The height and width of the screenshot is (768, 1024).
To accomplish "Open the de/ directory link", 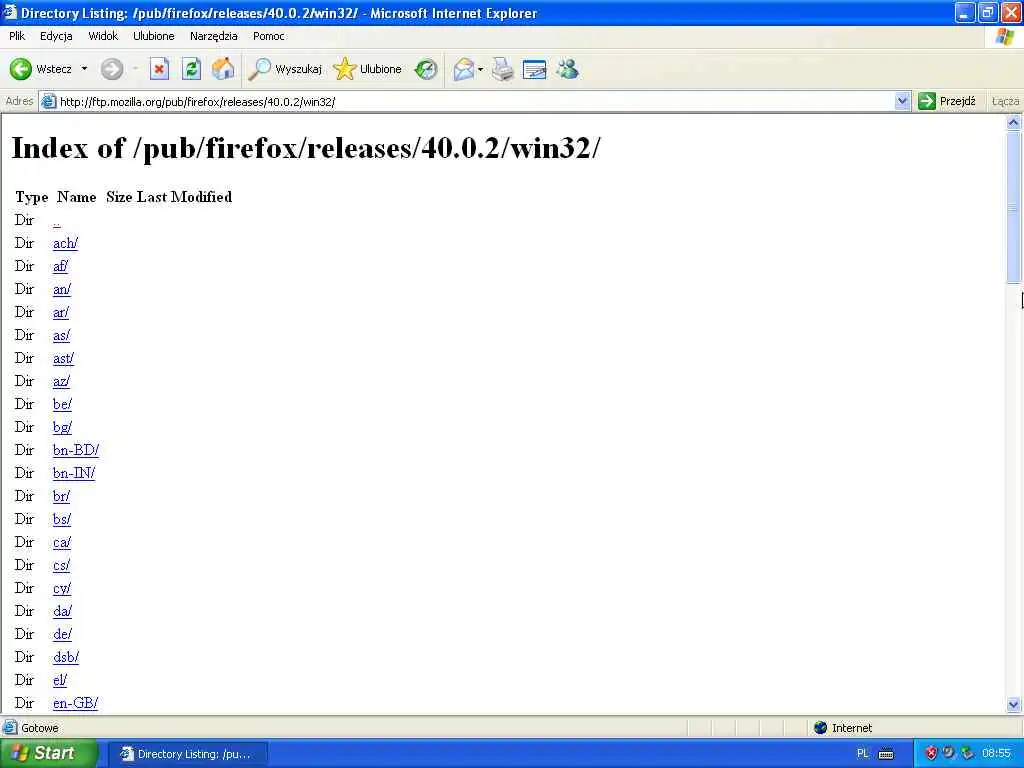I will (x=62, y=634).
